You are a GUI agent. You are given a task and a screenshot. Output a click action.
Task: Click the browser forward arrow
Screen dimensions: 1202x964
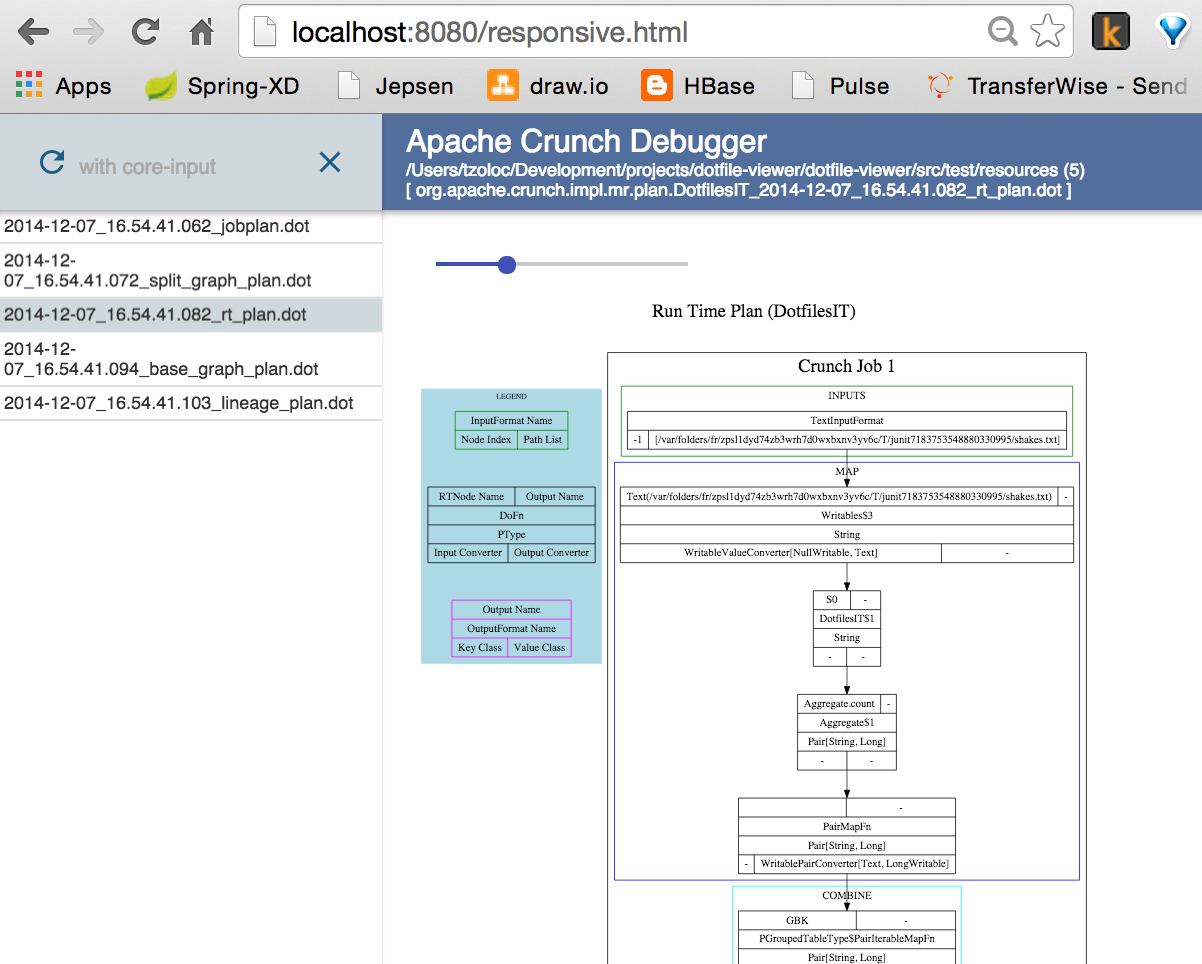click(x=89, y=32)
